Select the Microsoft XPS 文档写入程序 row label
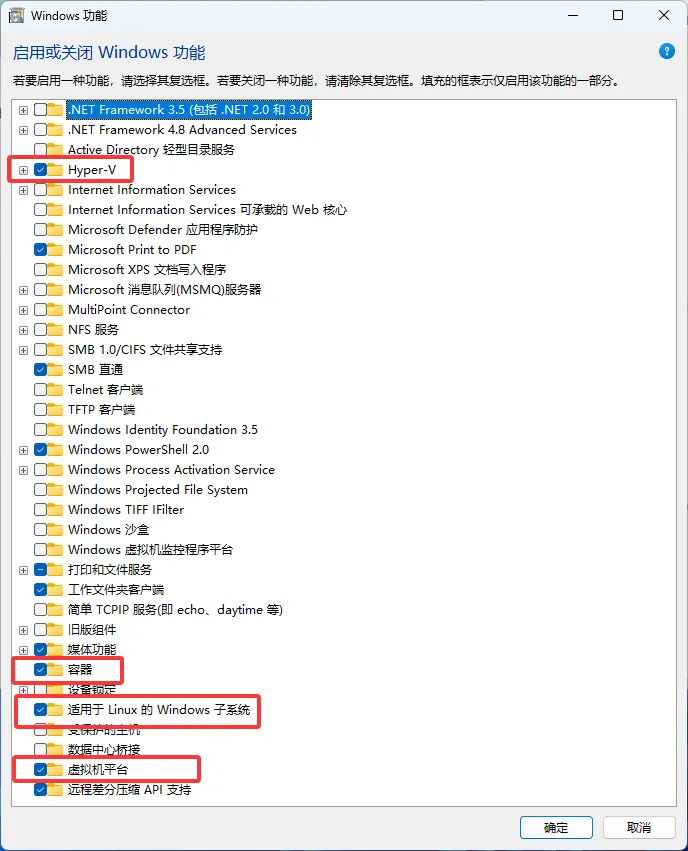The image size is (688, 851). tap(147, 269)
